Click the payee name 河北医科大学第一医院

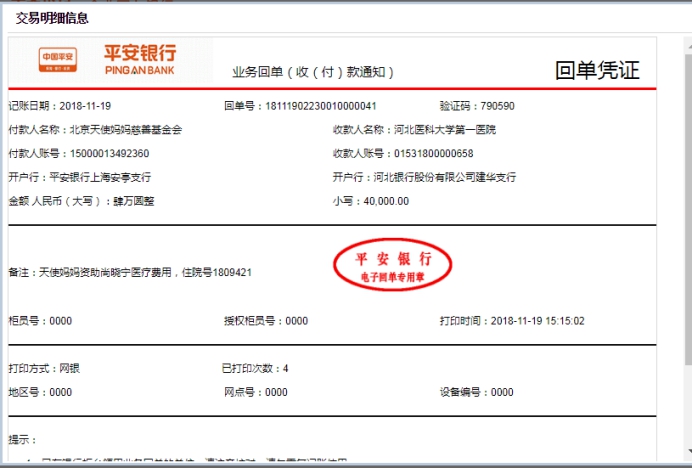click(x=445, y=130)
